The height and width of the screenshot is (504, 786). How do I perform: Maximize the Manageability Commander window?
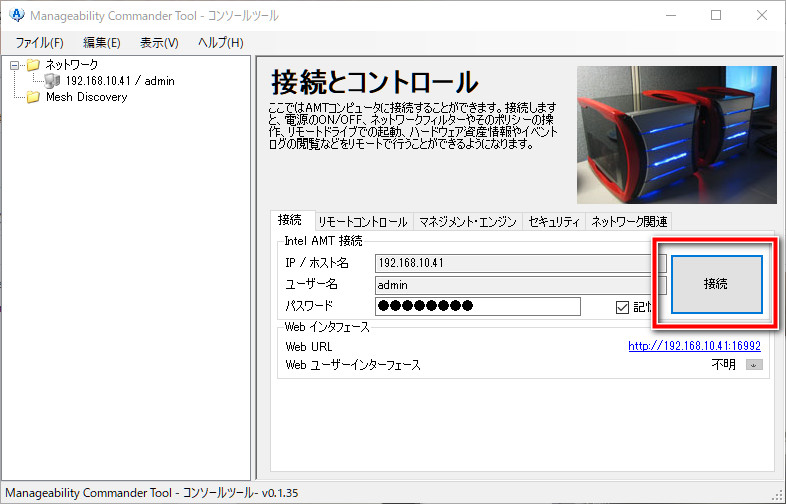[x=716, y=16]
